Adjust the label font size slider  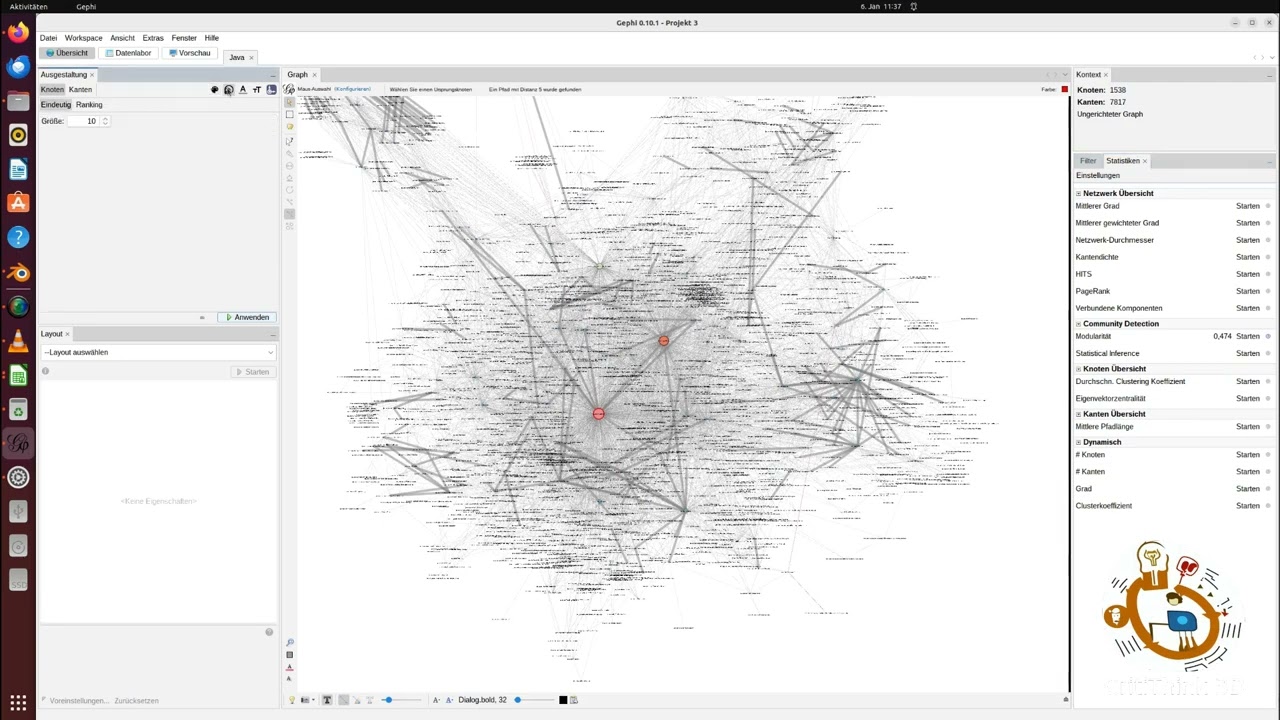534,700
